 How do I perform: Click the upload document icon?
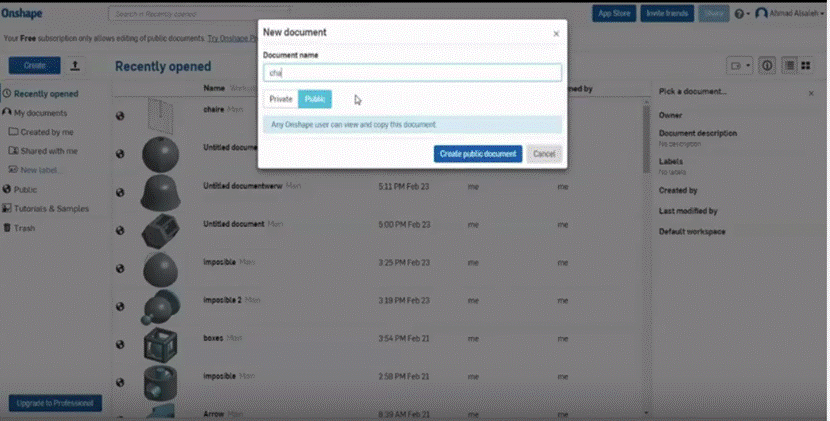[75, 65]
